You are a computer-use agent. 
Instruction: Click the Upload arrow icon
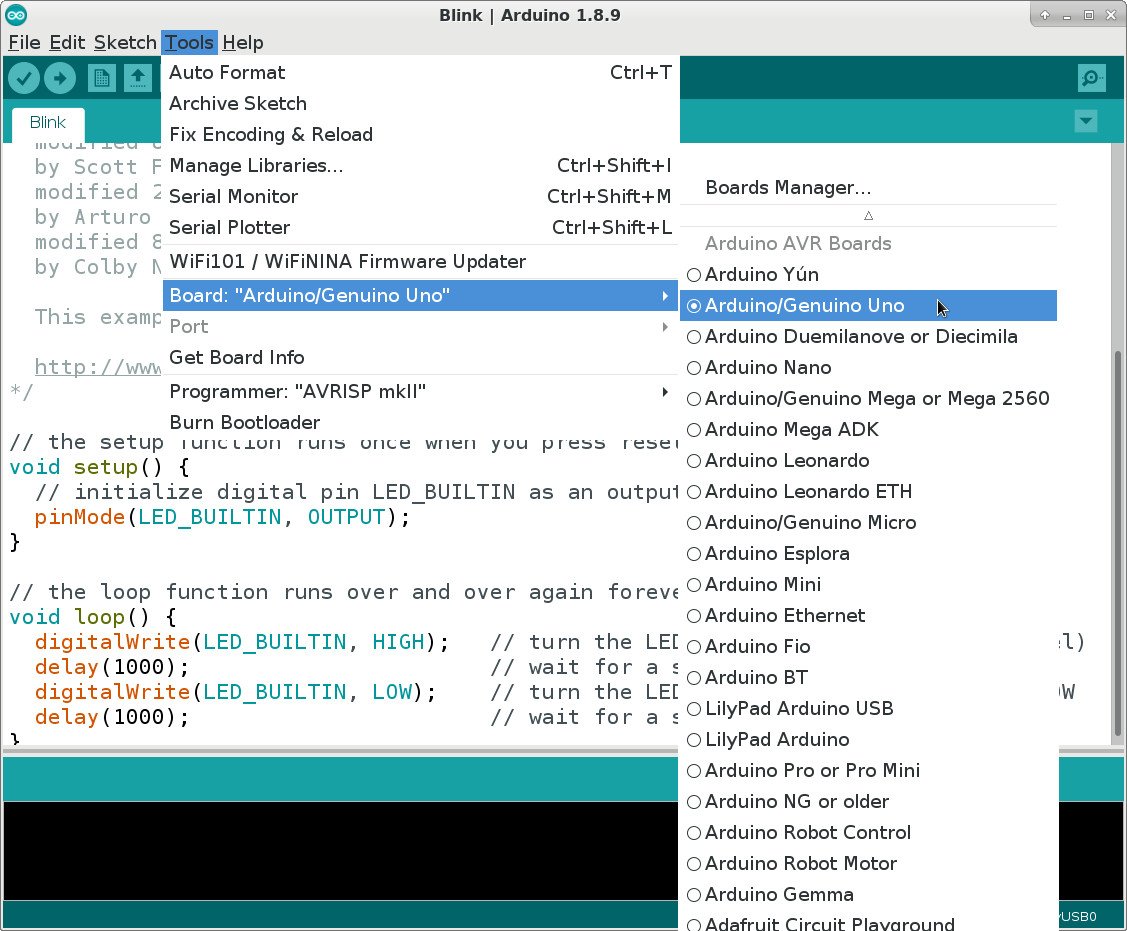coord(60,78)
